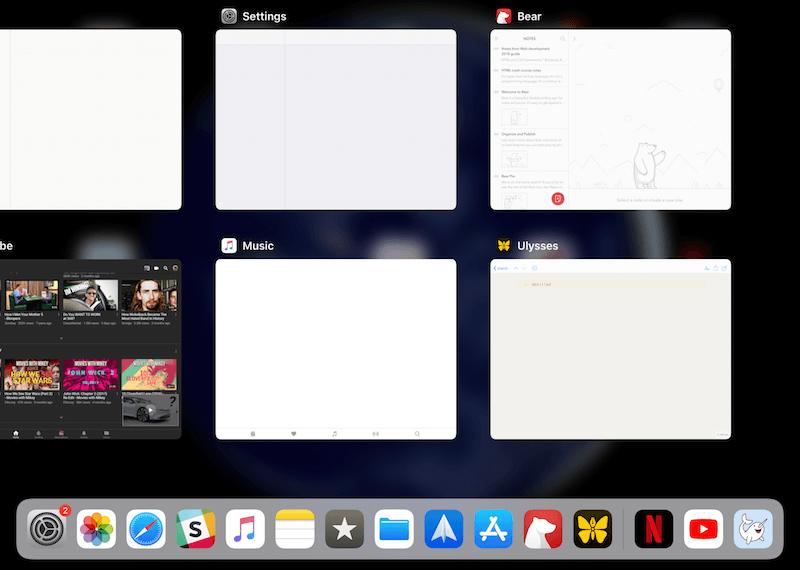
Task: Switch to the Settings app card
Action: tap(336, 119)
